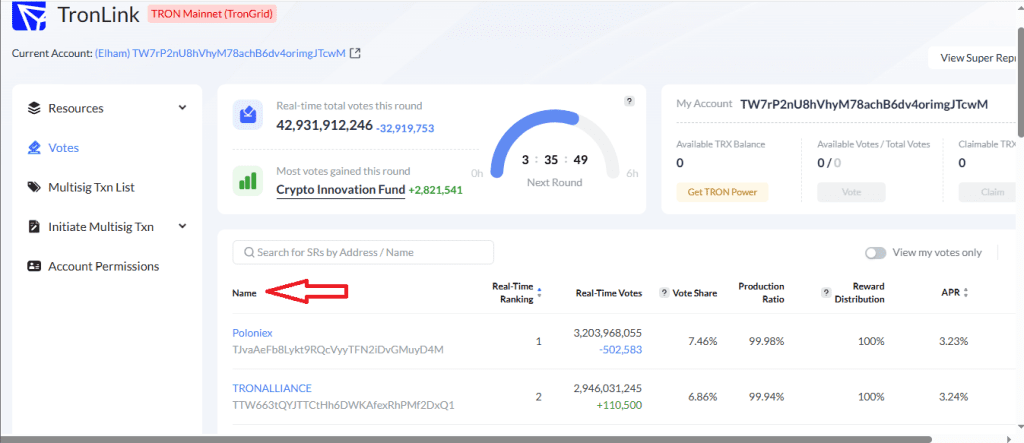The image size is (1024, 443).
Task: Open the Votes menu item
Action: (x=63, y=148)
